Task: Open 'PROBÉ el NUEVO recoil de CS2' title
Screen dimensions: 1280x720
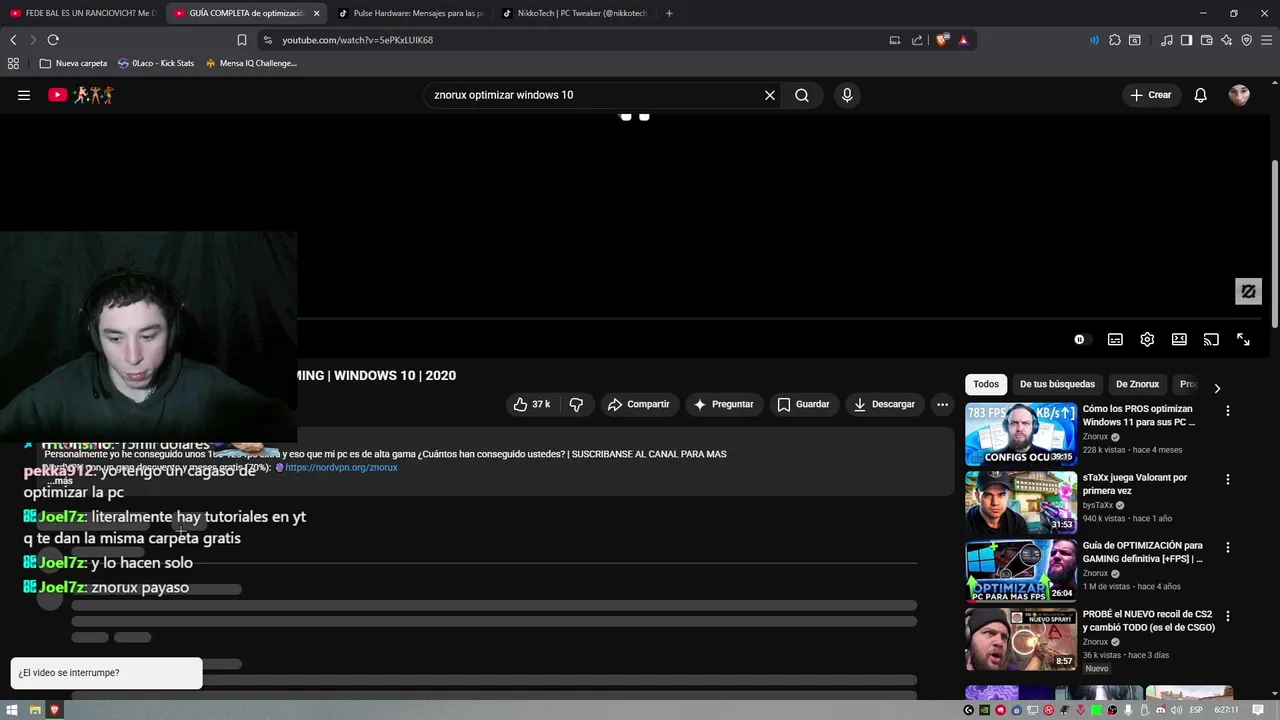Action: (1148, 621)
